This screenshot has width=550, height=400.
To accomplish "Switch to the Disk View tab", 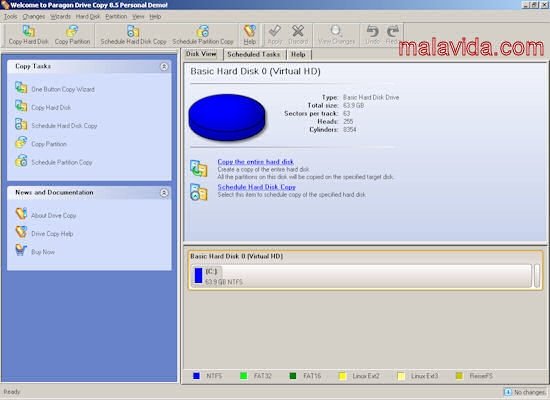I will (201, 54).
